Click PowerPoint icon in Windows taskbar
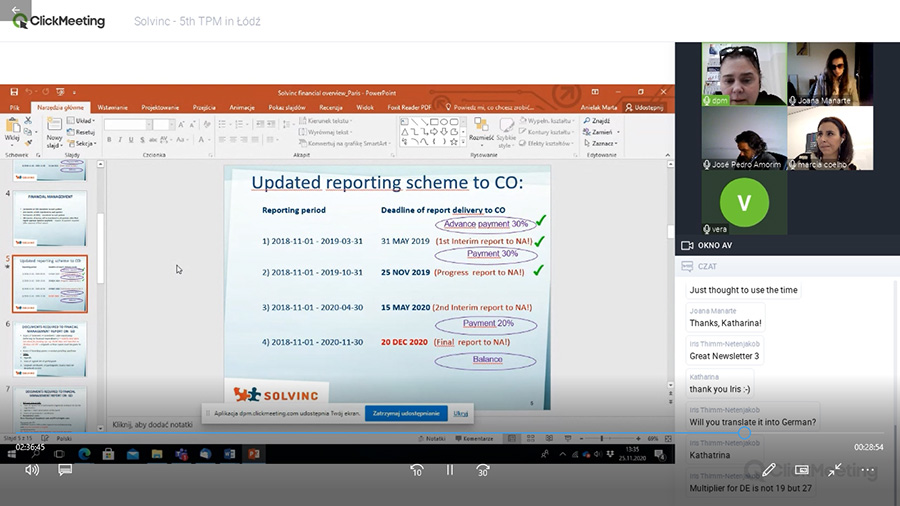The image size is (900, 506). point(253,454)
